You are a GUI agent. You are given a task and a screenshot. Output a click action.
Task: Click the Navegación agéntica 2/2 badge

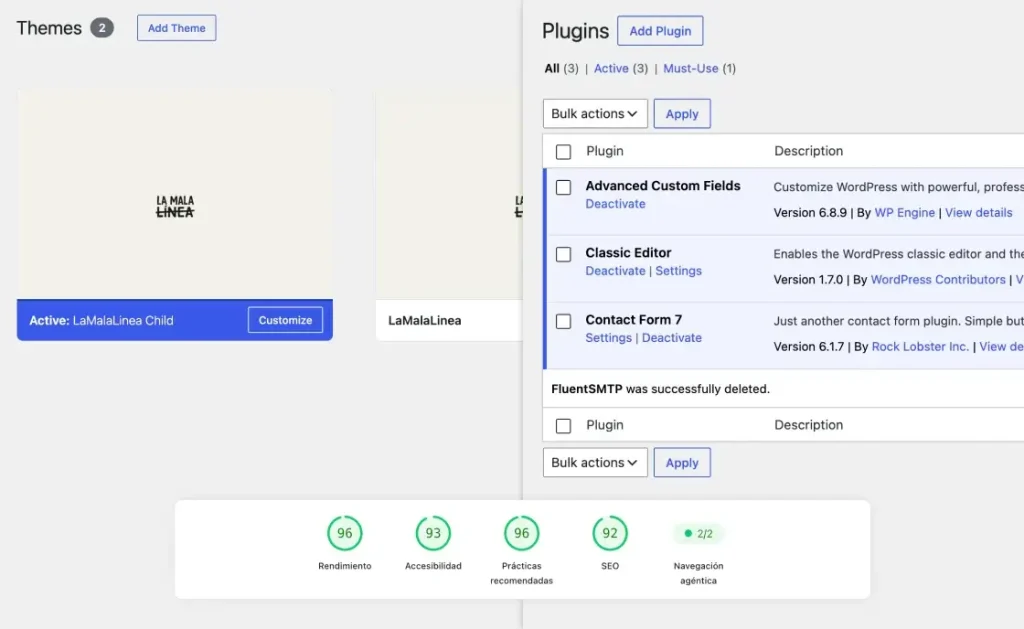[698, 534]
